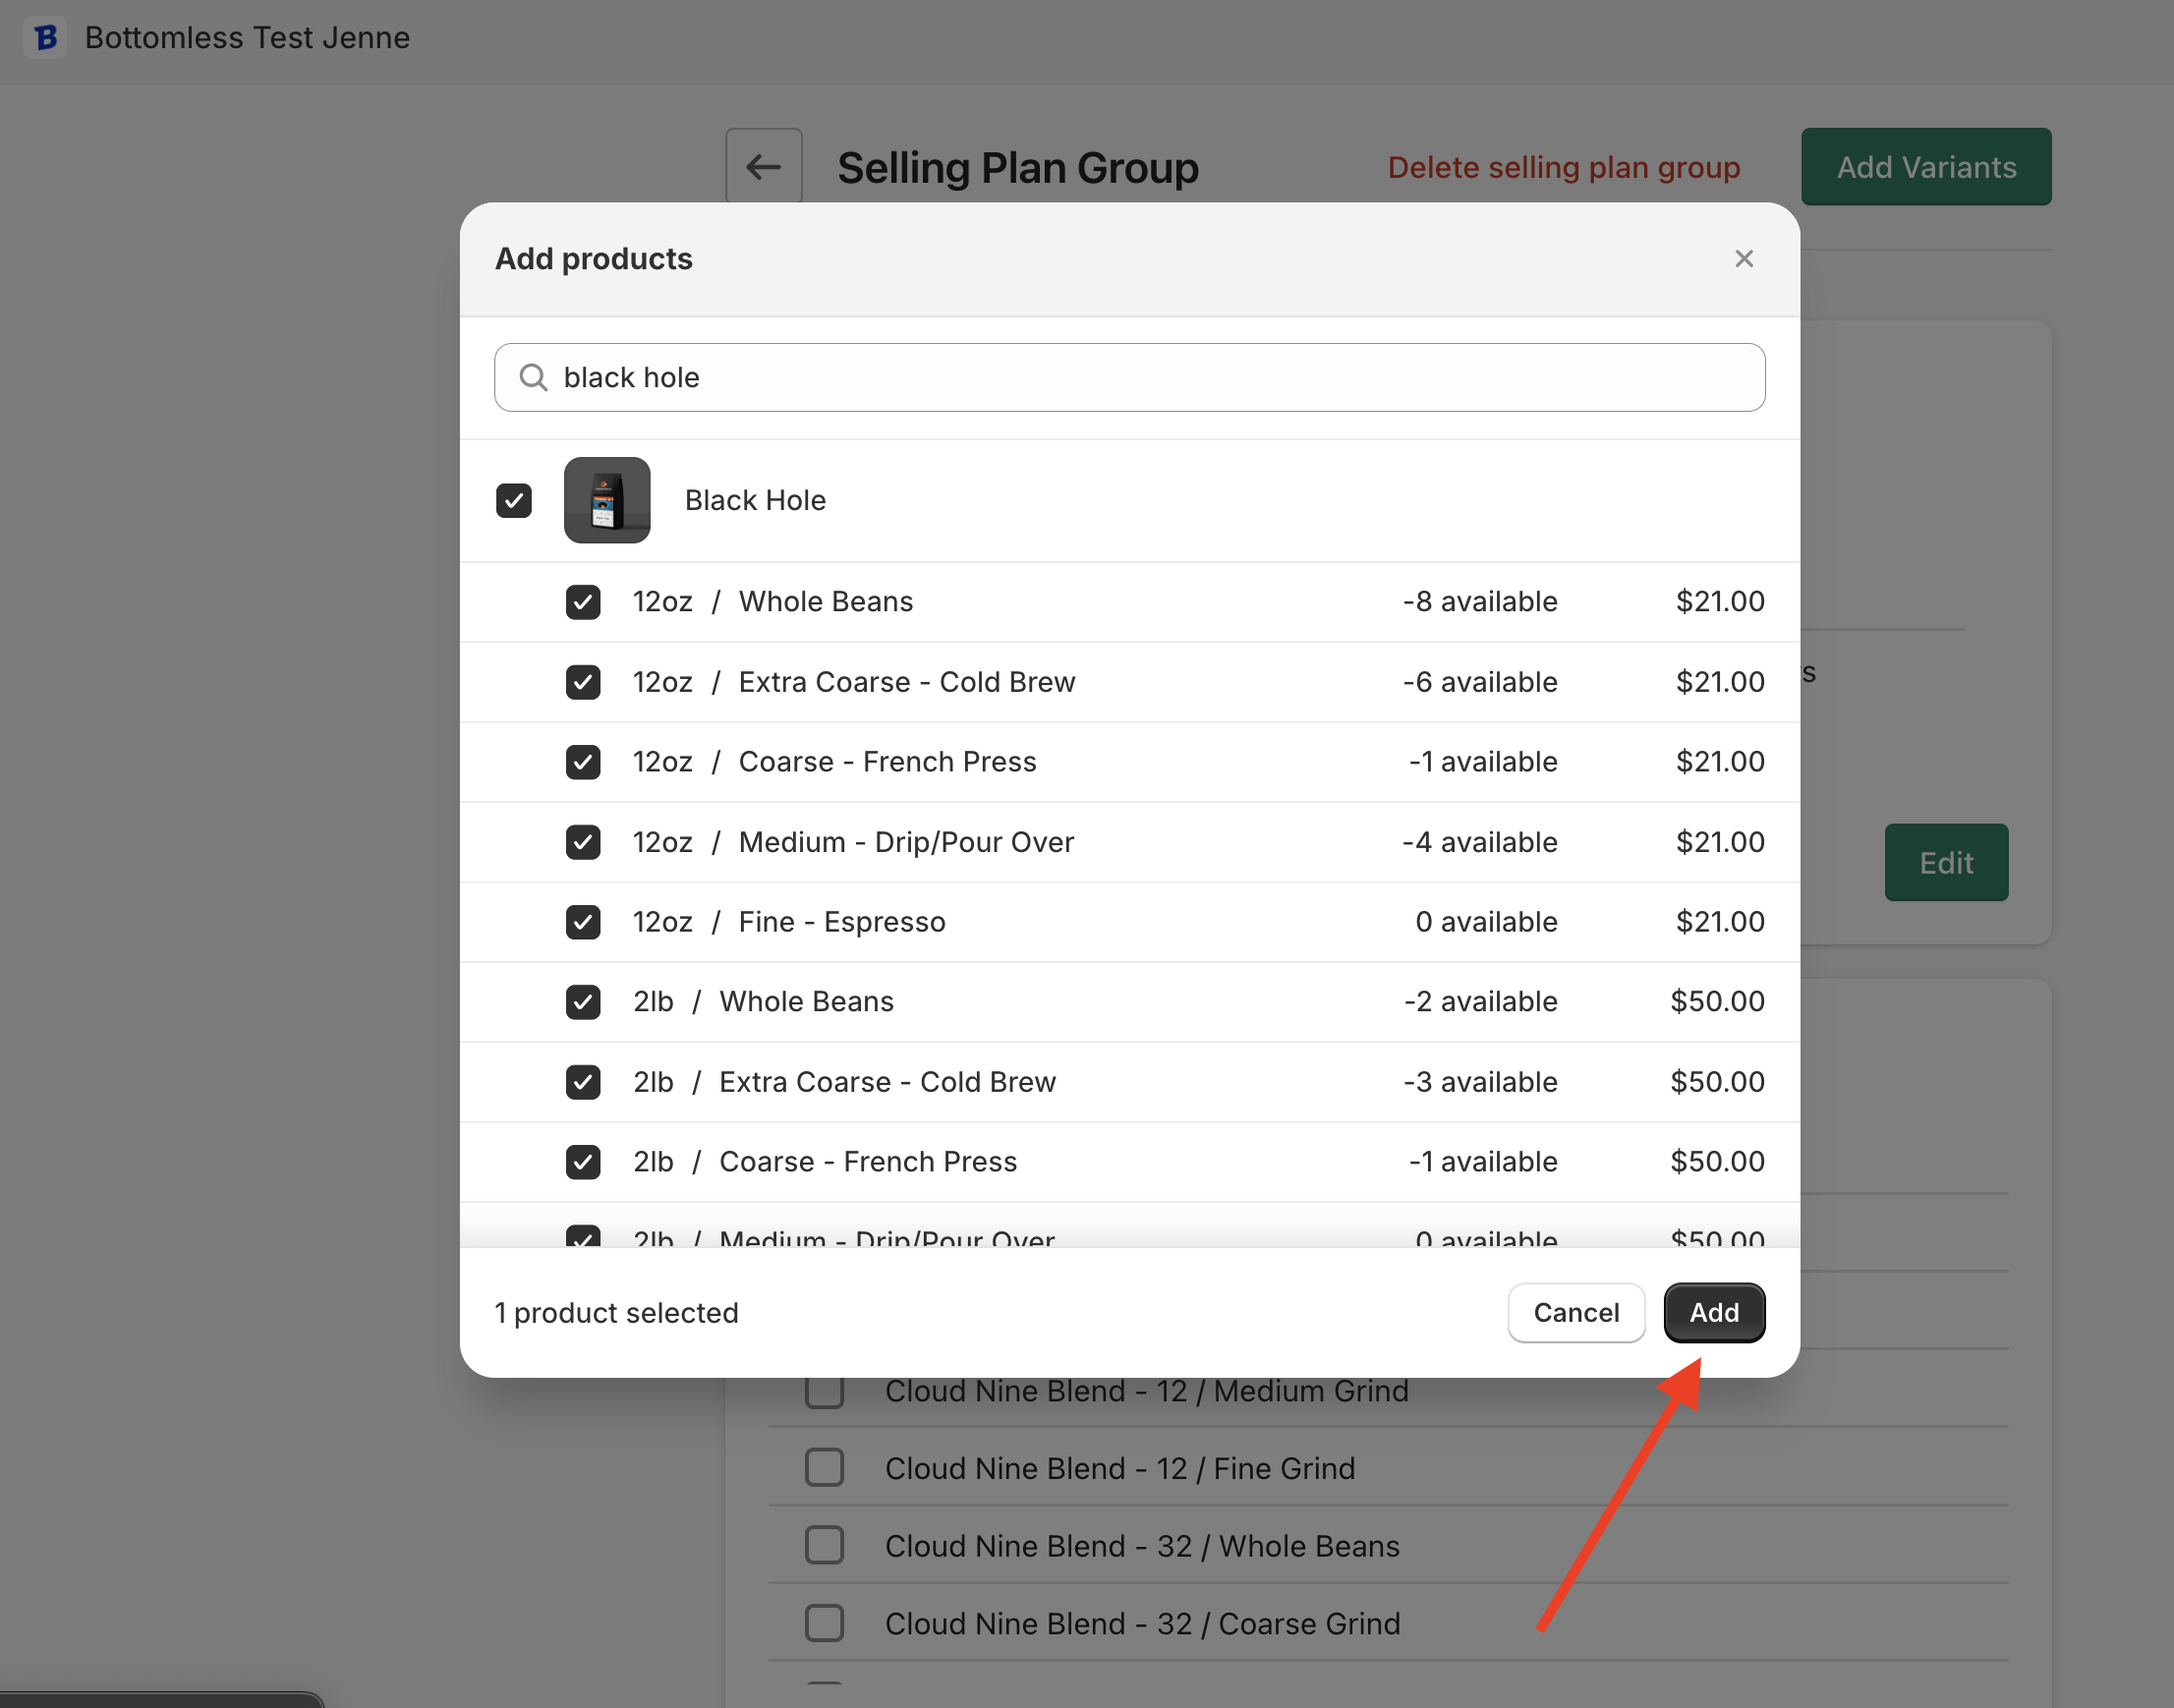Viewport: 2174px width, 1708px height.
Task: Uncheck the Black Hole product checkbox
Action: [514, 500]
